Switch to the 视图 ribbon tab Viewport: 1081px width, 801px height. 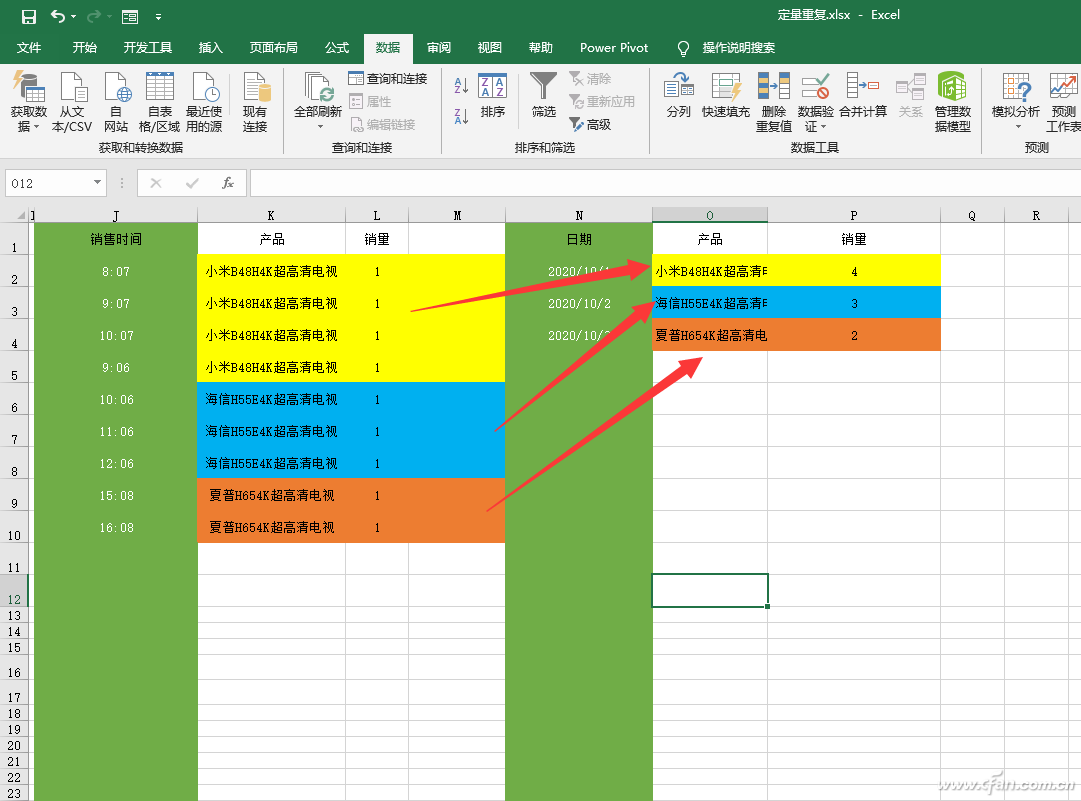(489, 48)
